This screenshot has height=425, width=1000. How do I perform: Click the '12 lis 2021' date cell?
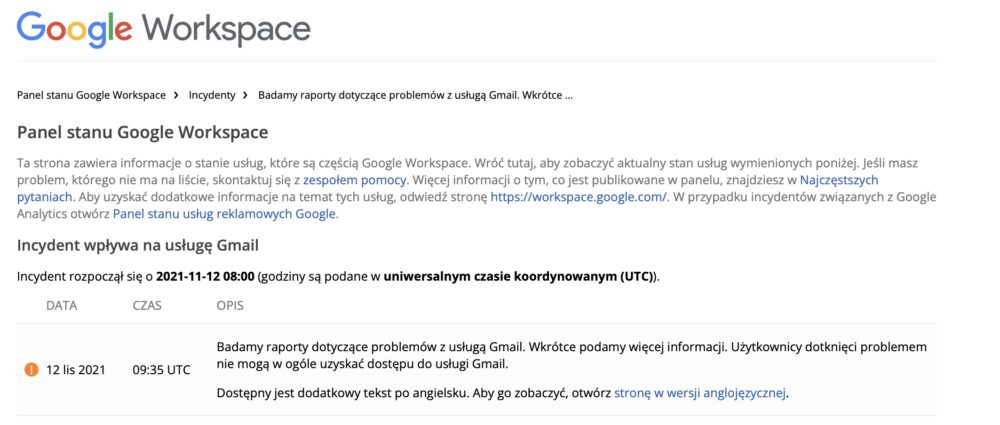pos(76,370)
